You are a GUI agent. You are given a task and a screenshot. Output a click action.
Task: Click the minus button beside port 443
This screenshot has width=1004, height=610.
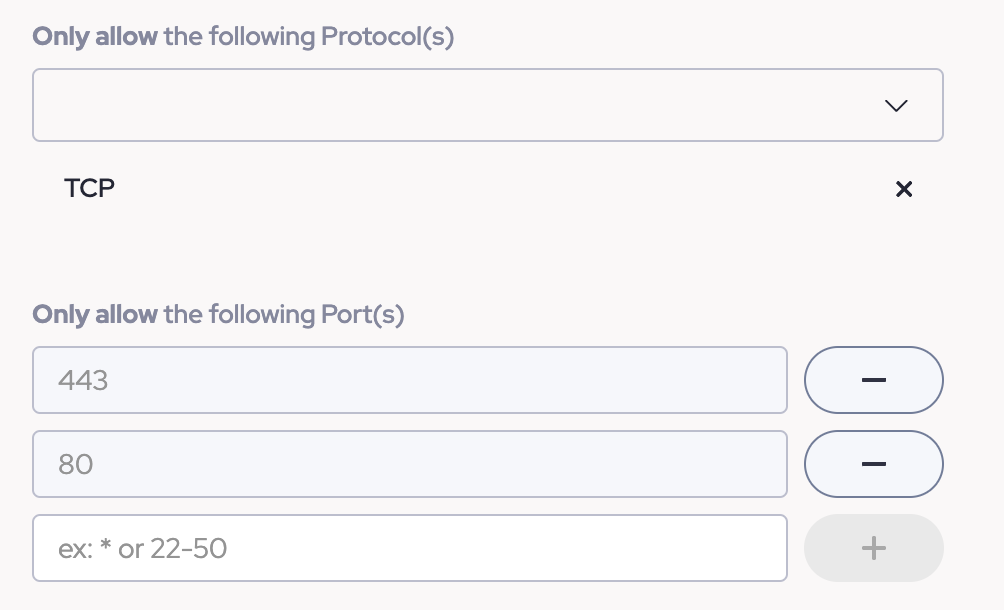873,380
